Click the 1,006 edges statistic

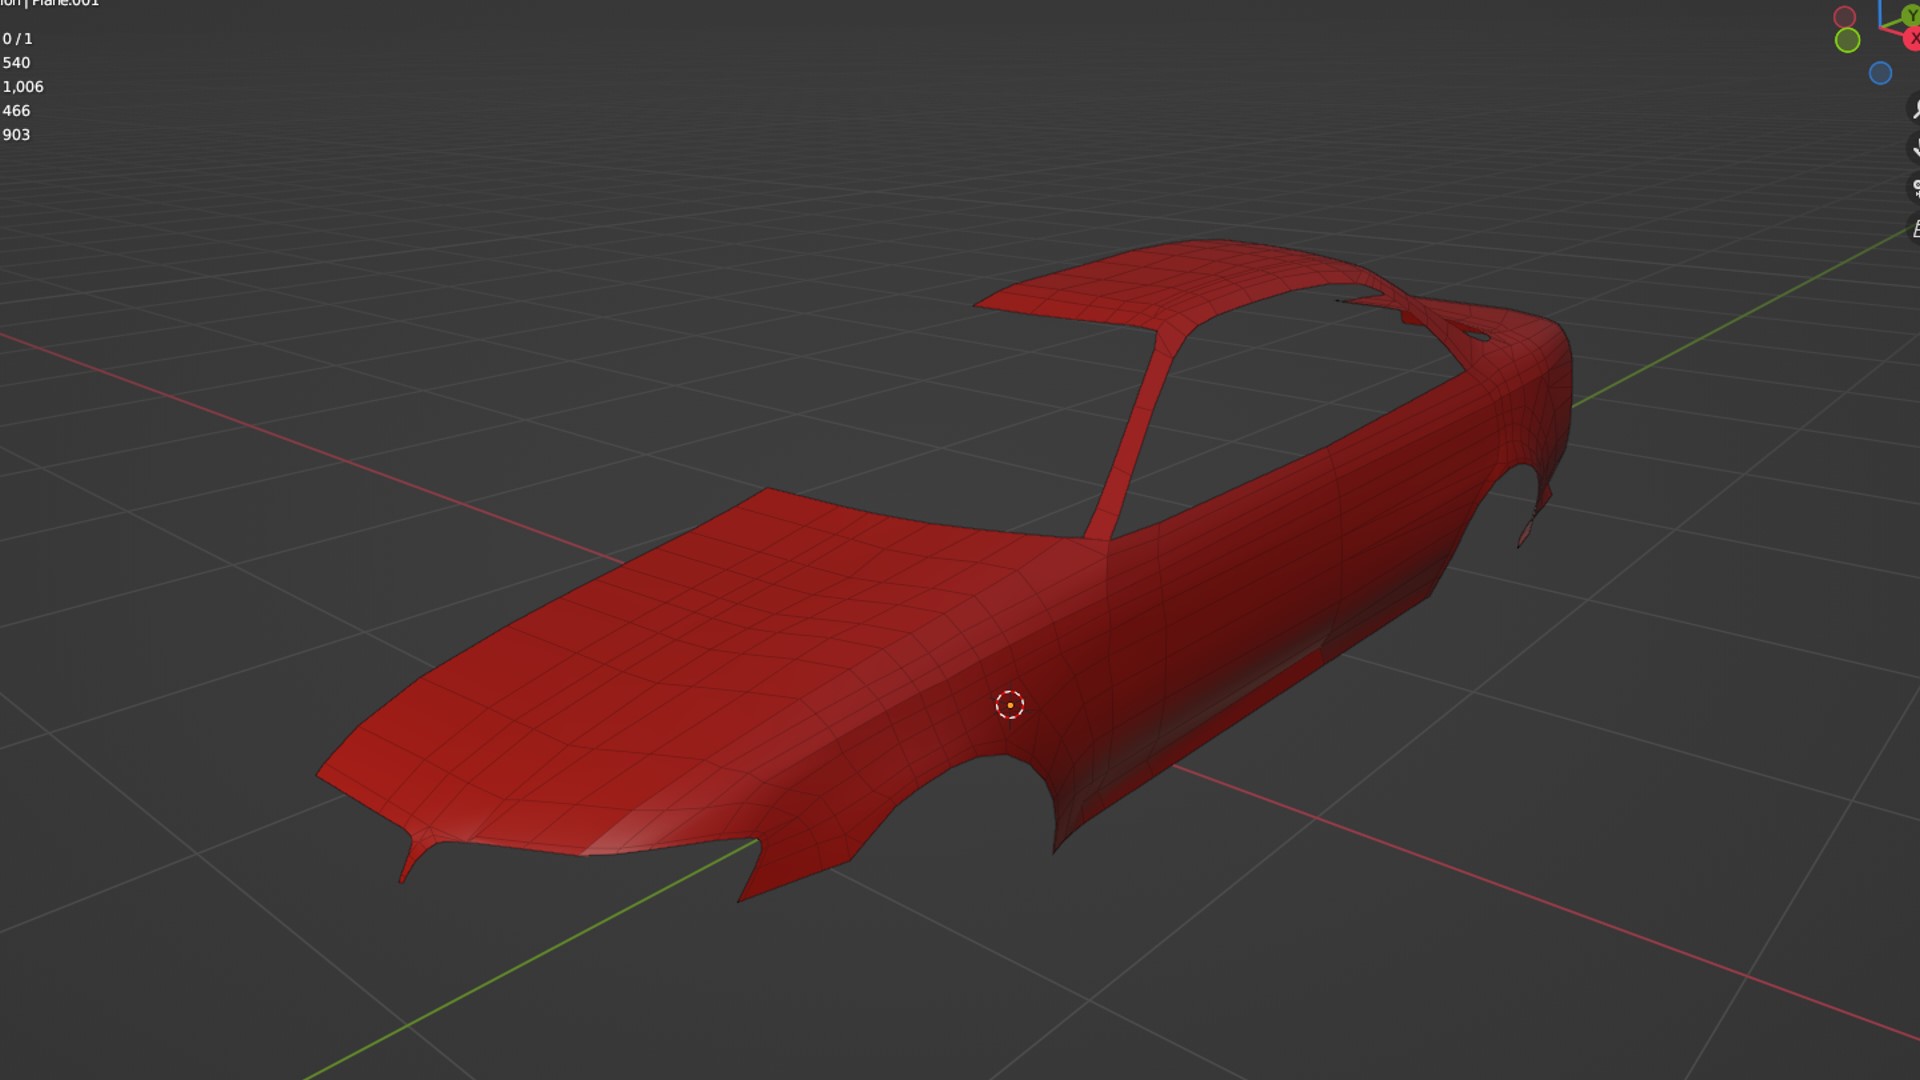22,87
